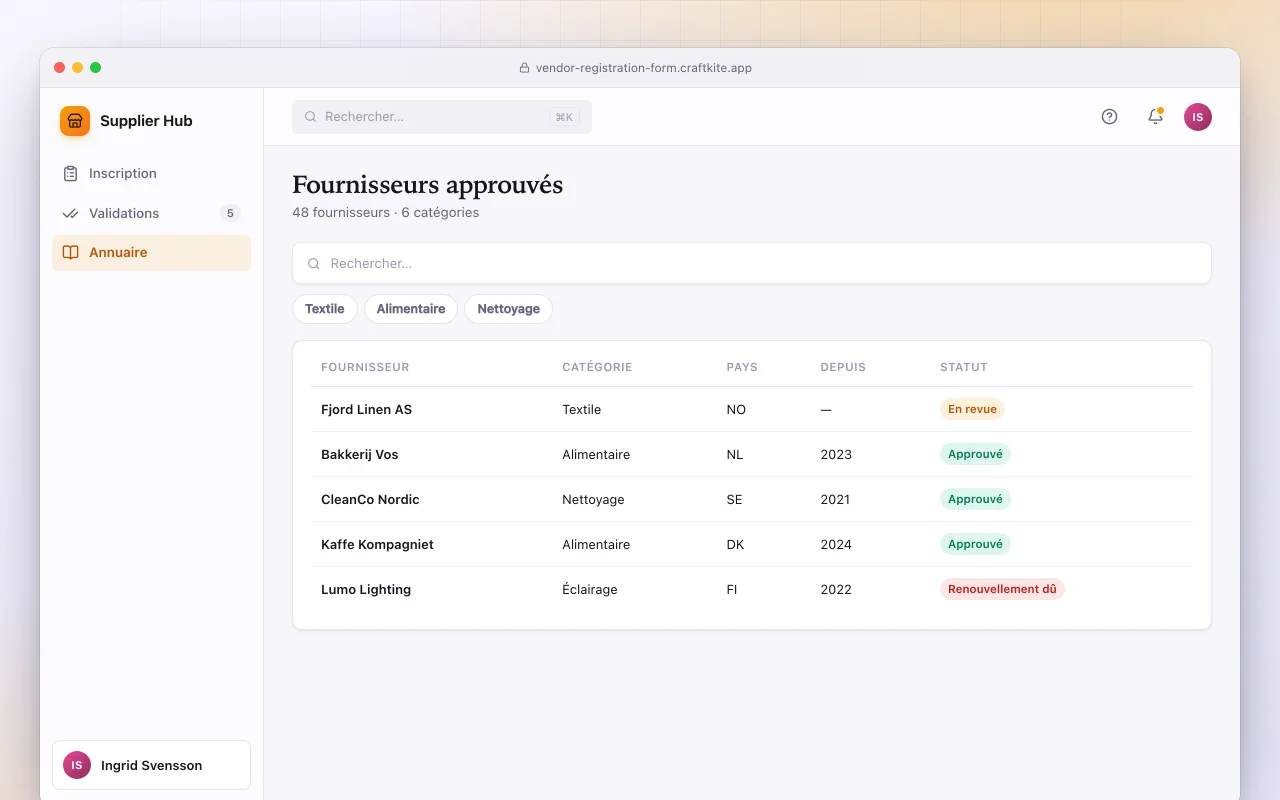Click the Validations double-check icon
Image resolution: width=1280 pixels, height=800 pixels.
[x=70, y=214]
